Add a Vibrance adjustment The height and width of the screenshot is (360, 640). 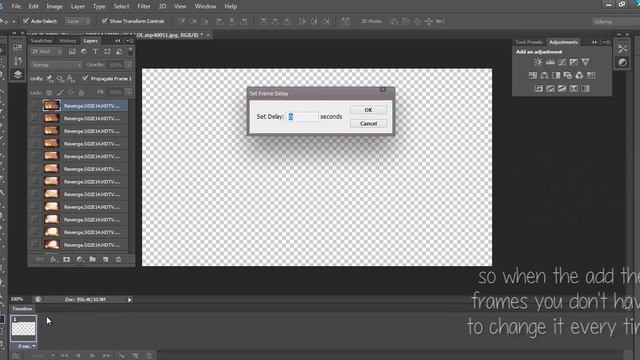(585, 62)
